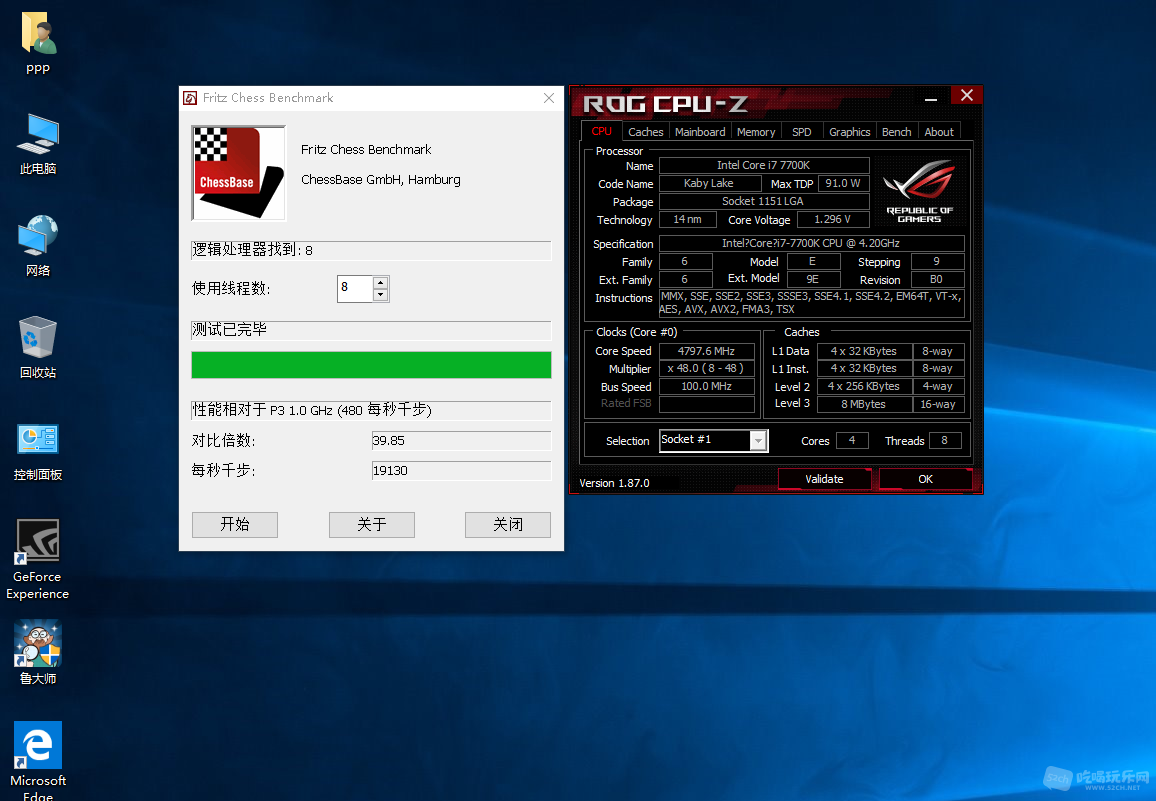Click the Cores value 4
The height and width of the screenshot is (801, 1156).
(852, 440)
